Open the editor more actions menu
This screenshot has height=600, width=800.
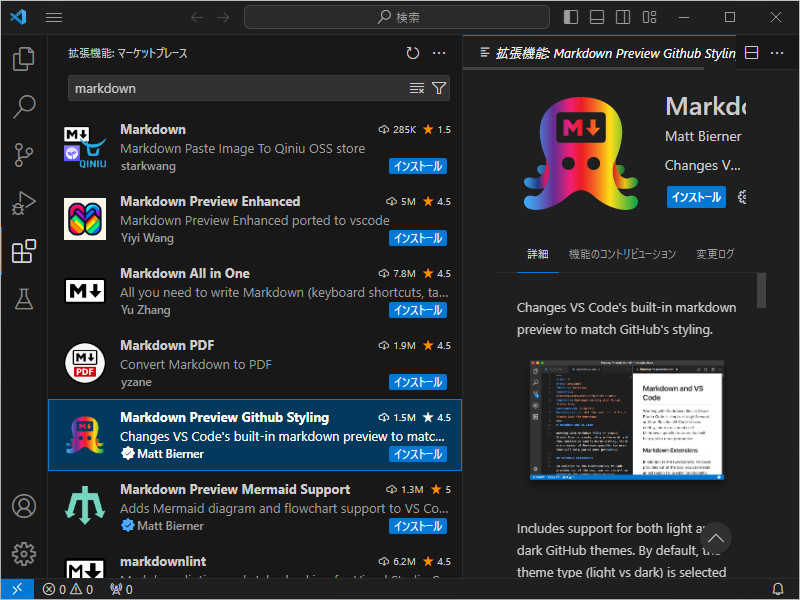(x=778, y=53)
